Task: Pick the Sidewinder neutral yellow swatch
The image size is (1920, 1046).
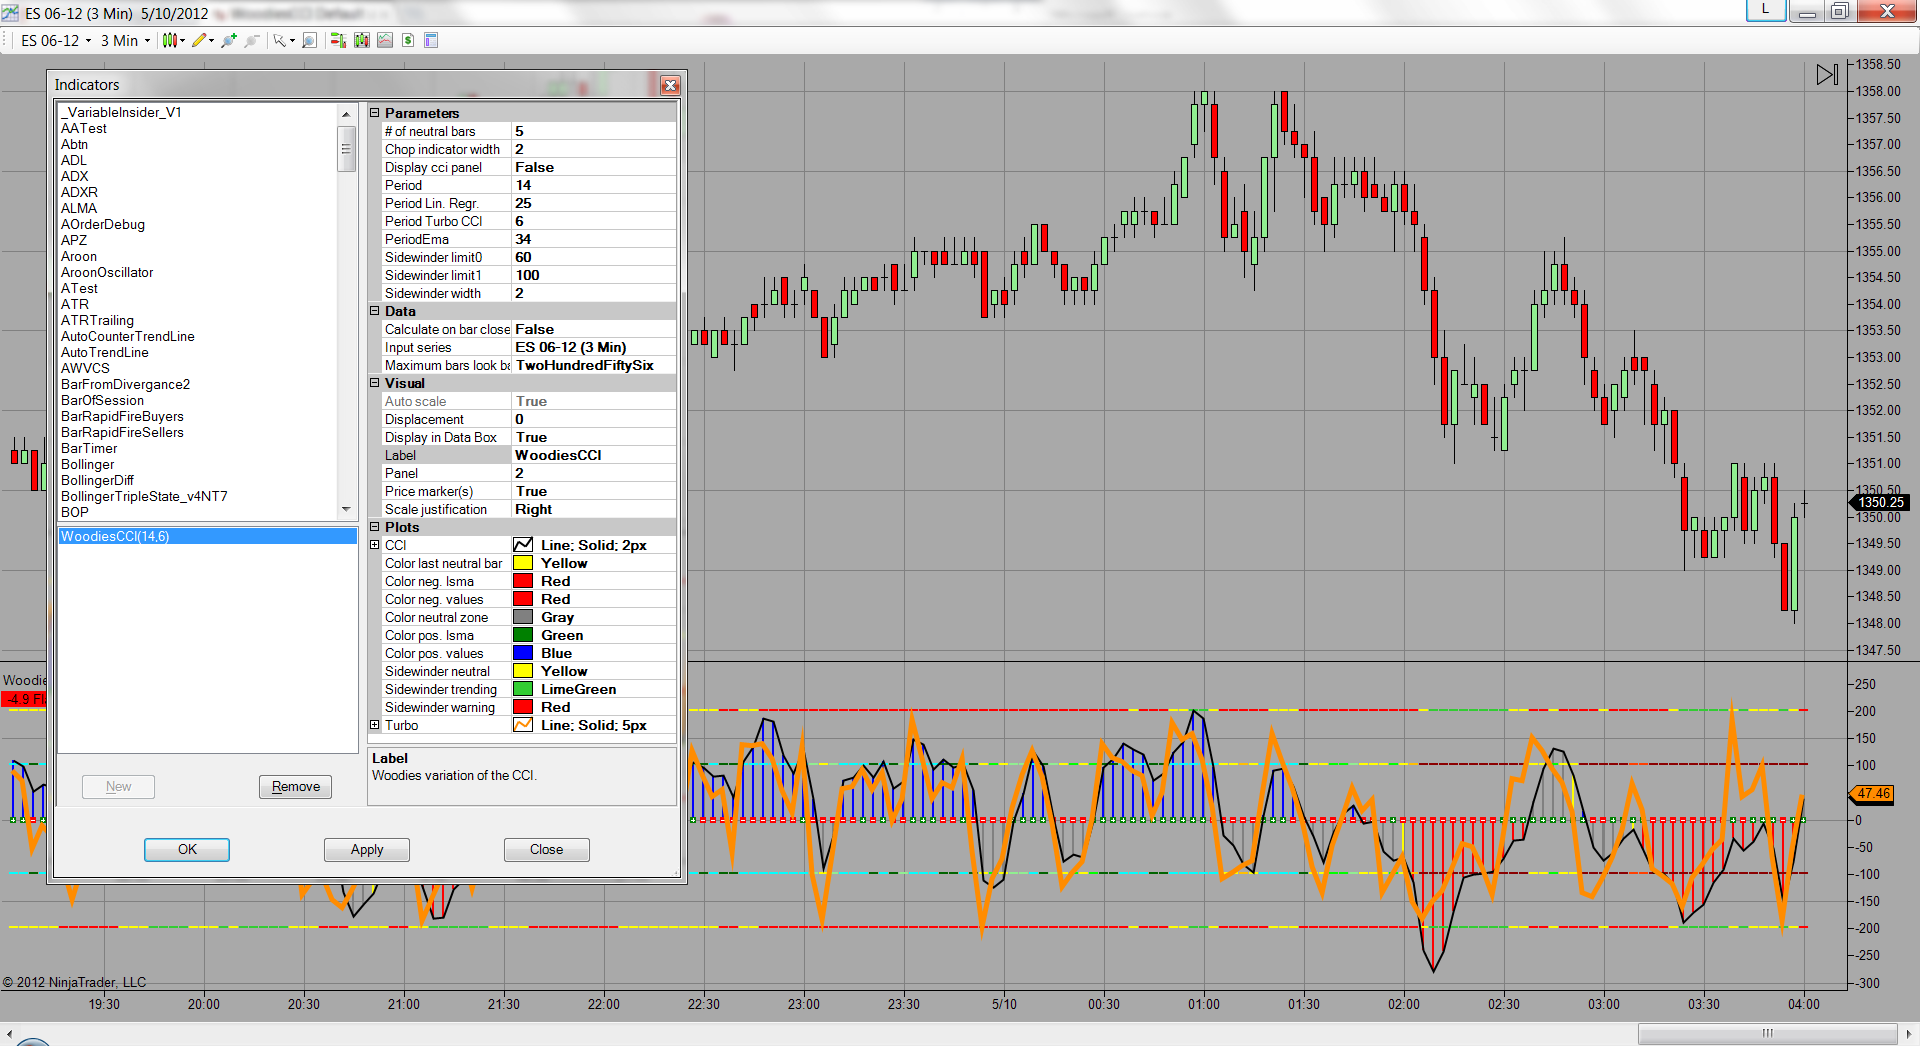Action: [523, 671]
